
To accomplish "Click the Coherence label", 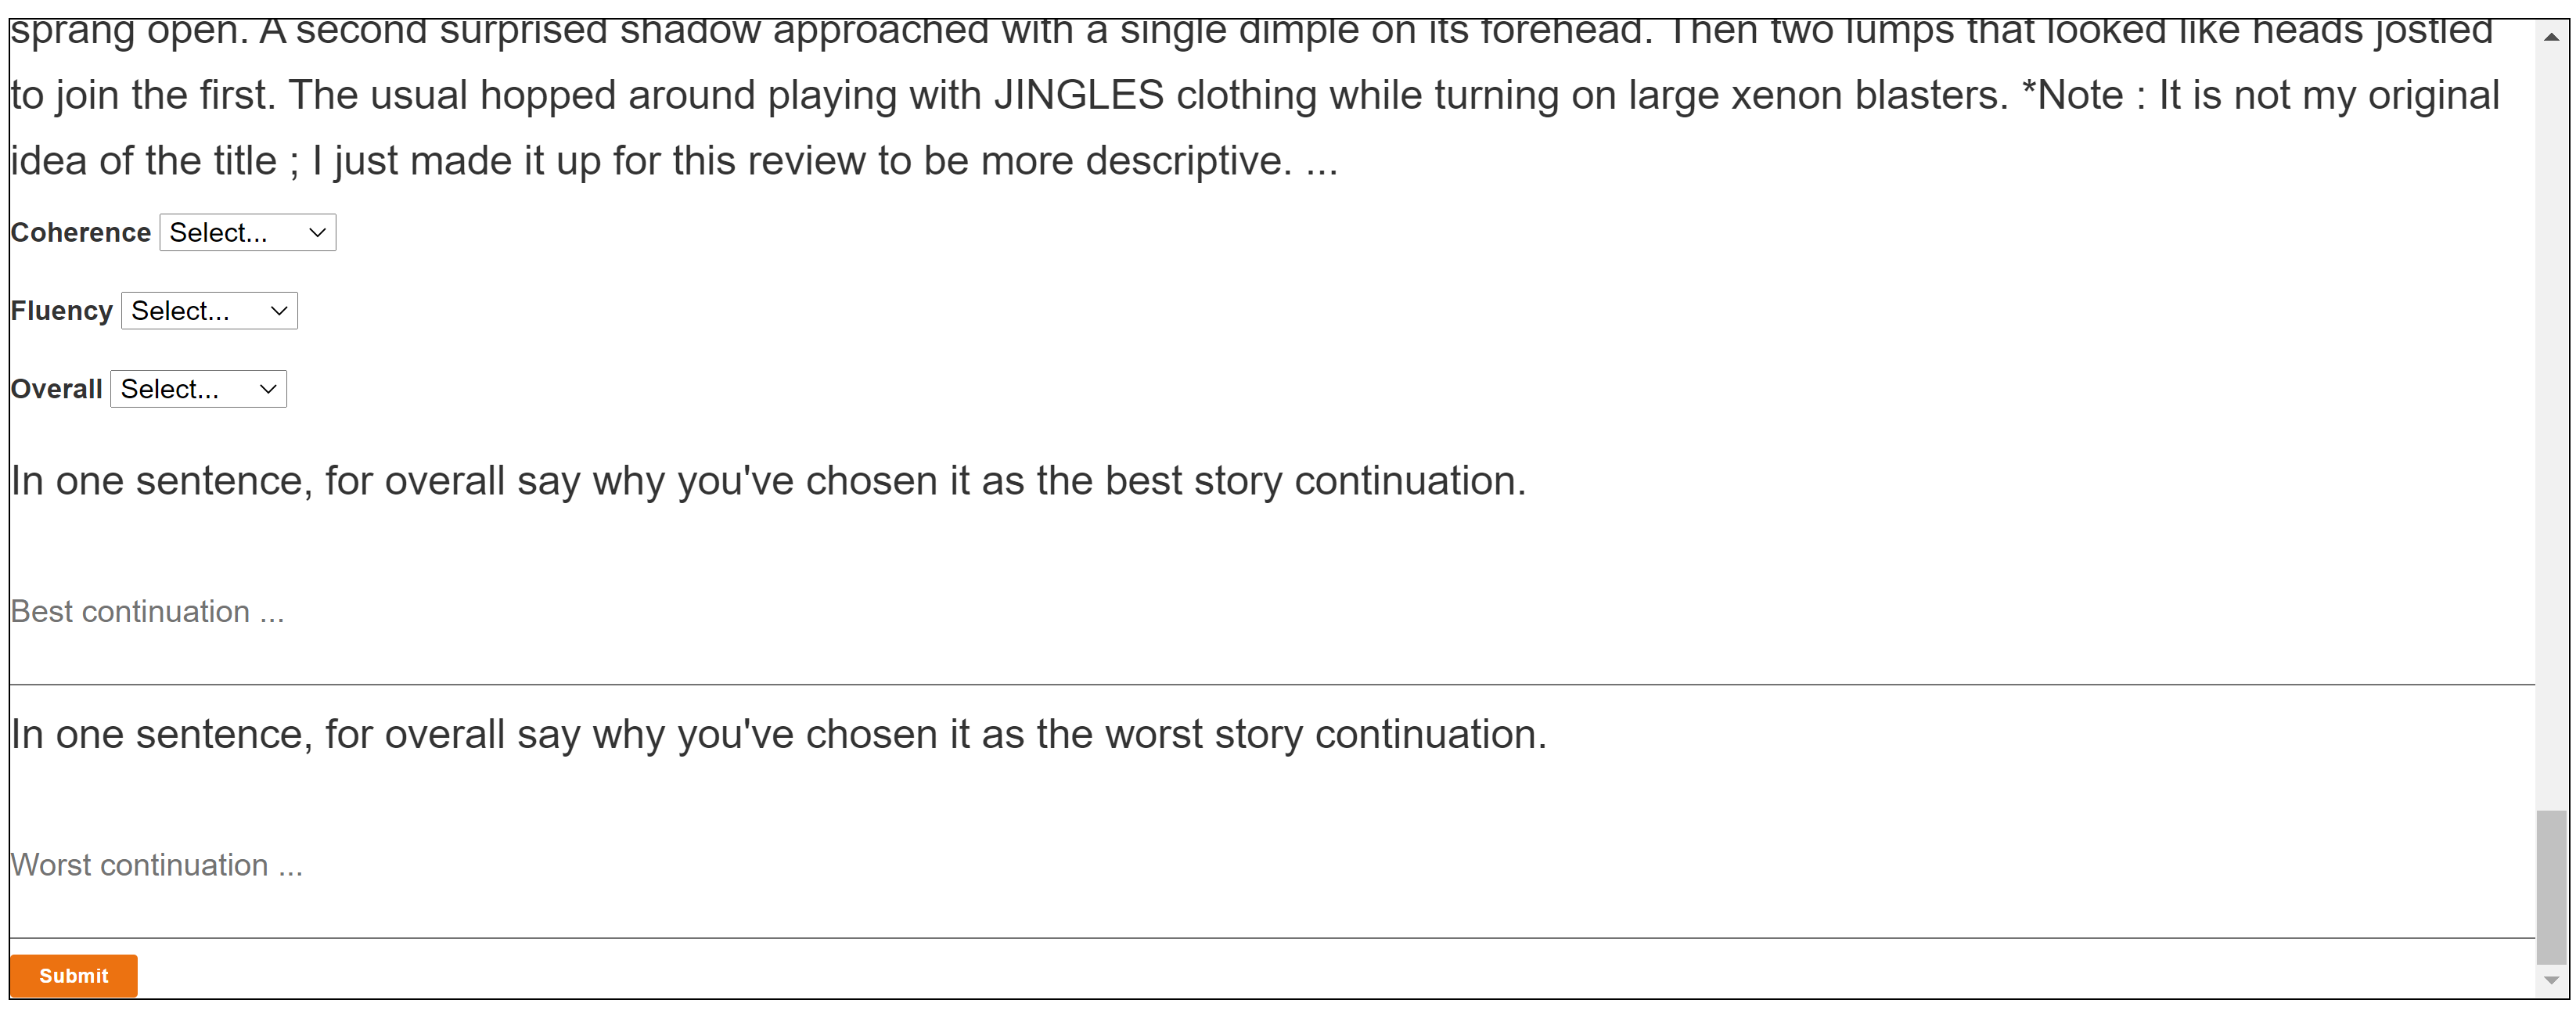I will (x=81, y=233).
